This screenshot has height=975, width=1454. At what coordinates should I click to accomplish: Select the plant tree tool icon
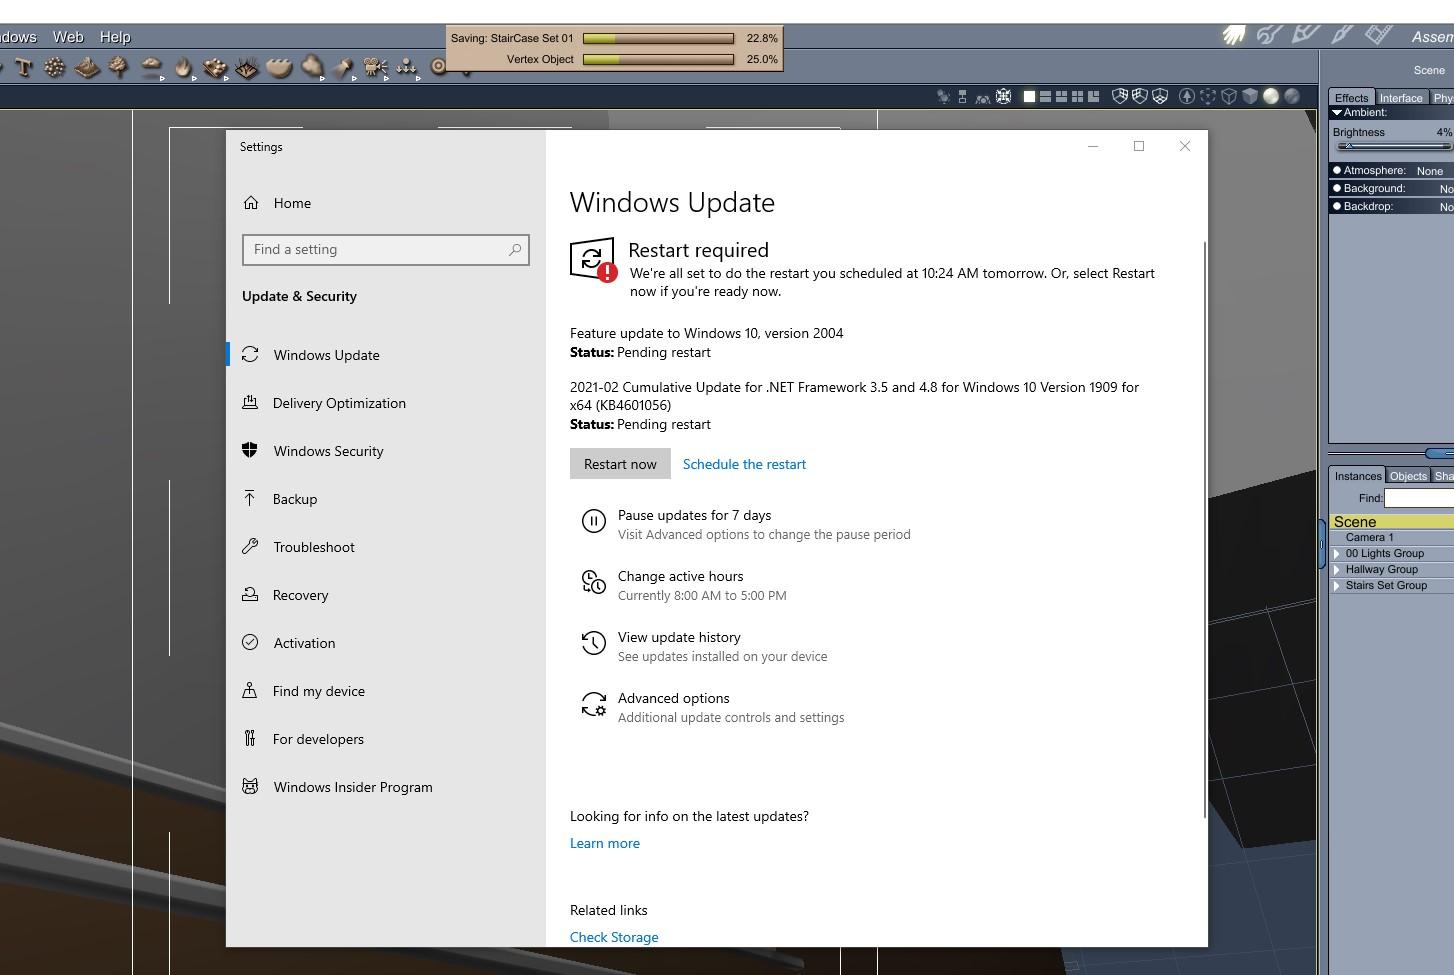pos(118,68)
